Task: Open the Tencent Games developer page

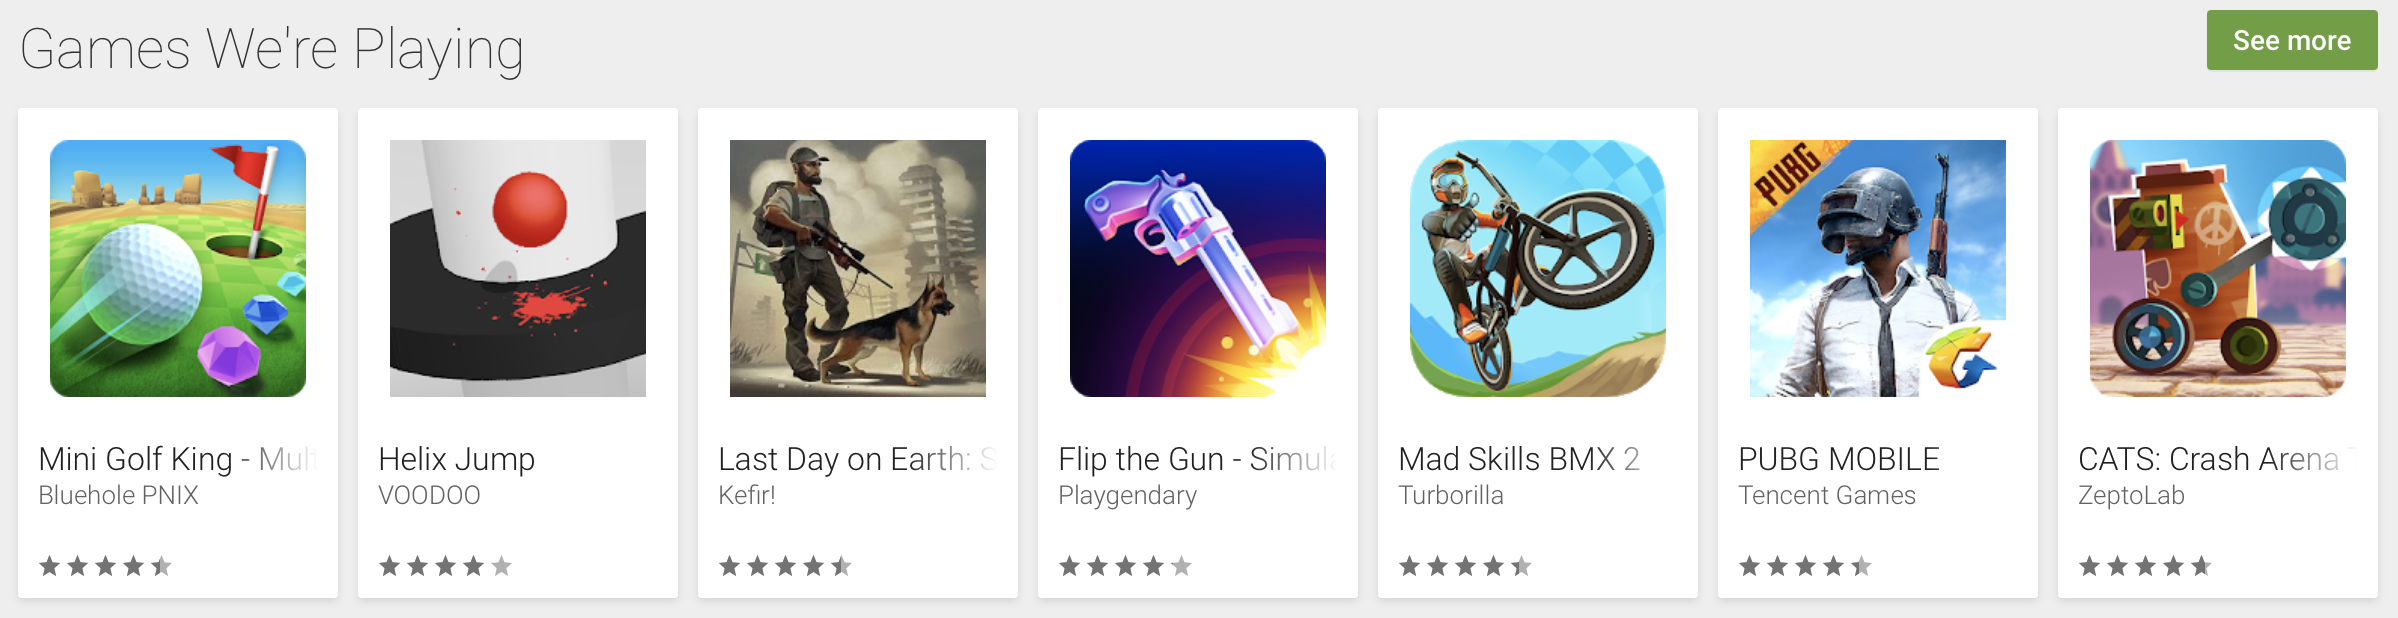Action: point(1827,495)
